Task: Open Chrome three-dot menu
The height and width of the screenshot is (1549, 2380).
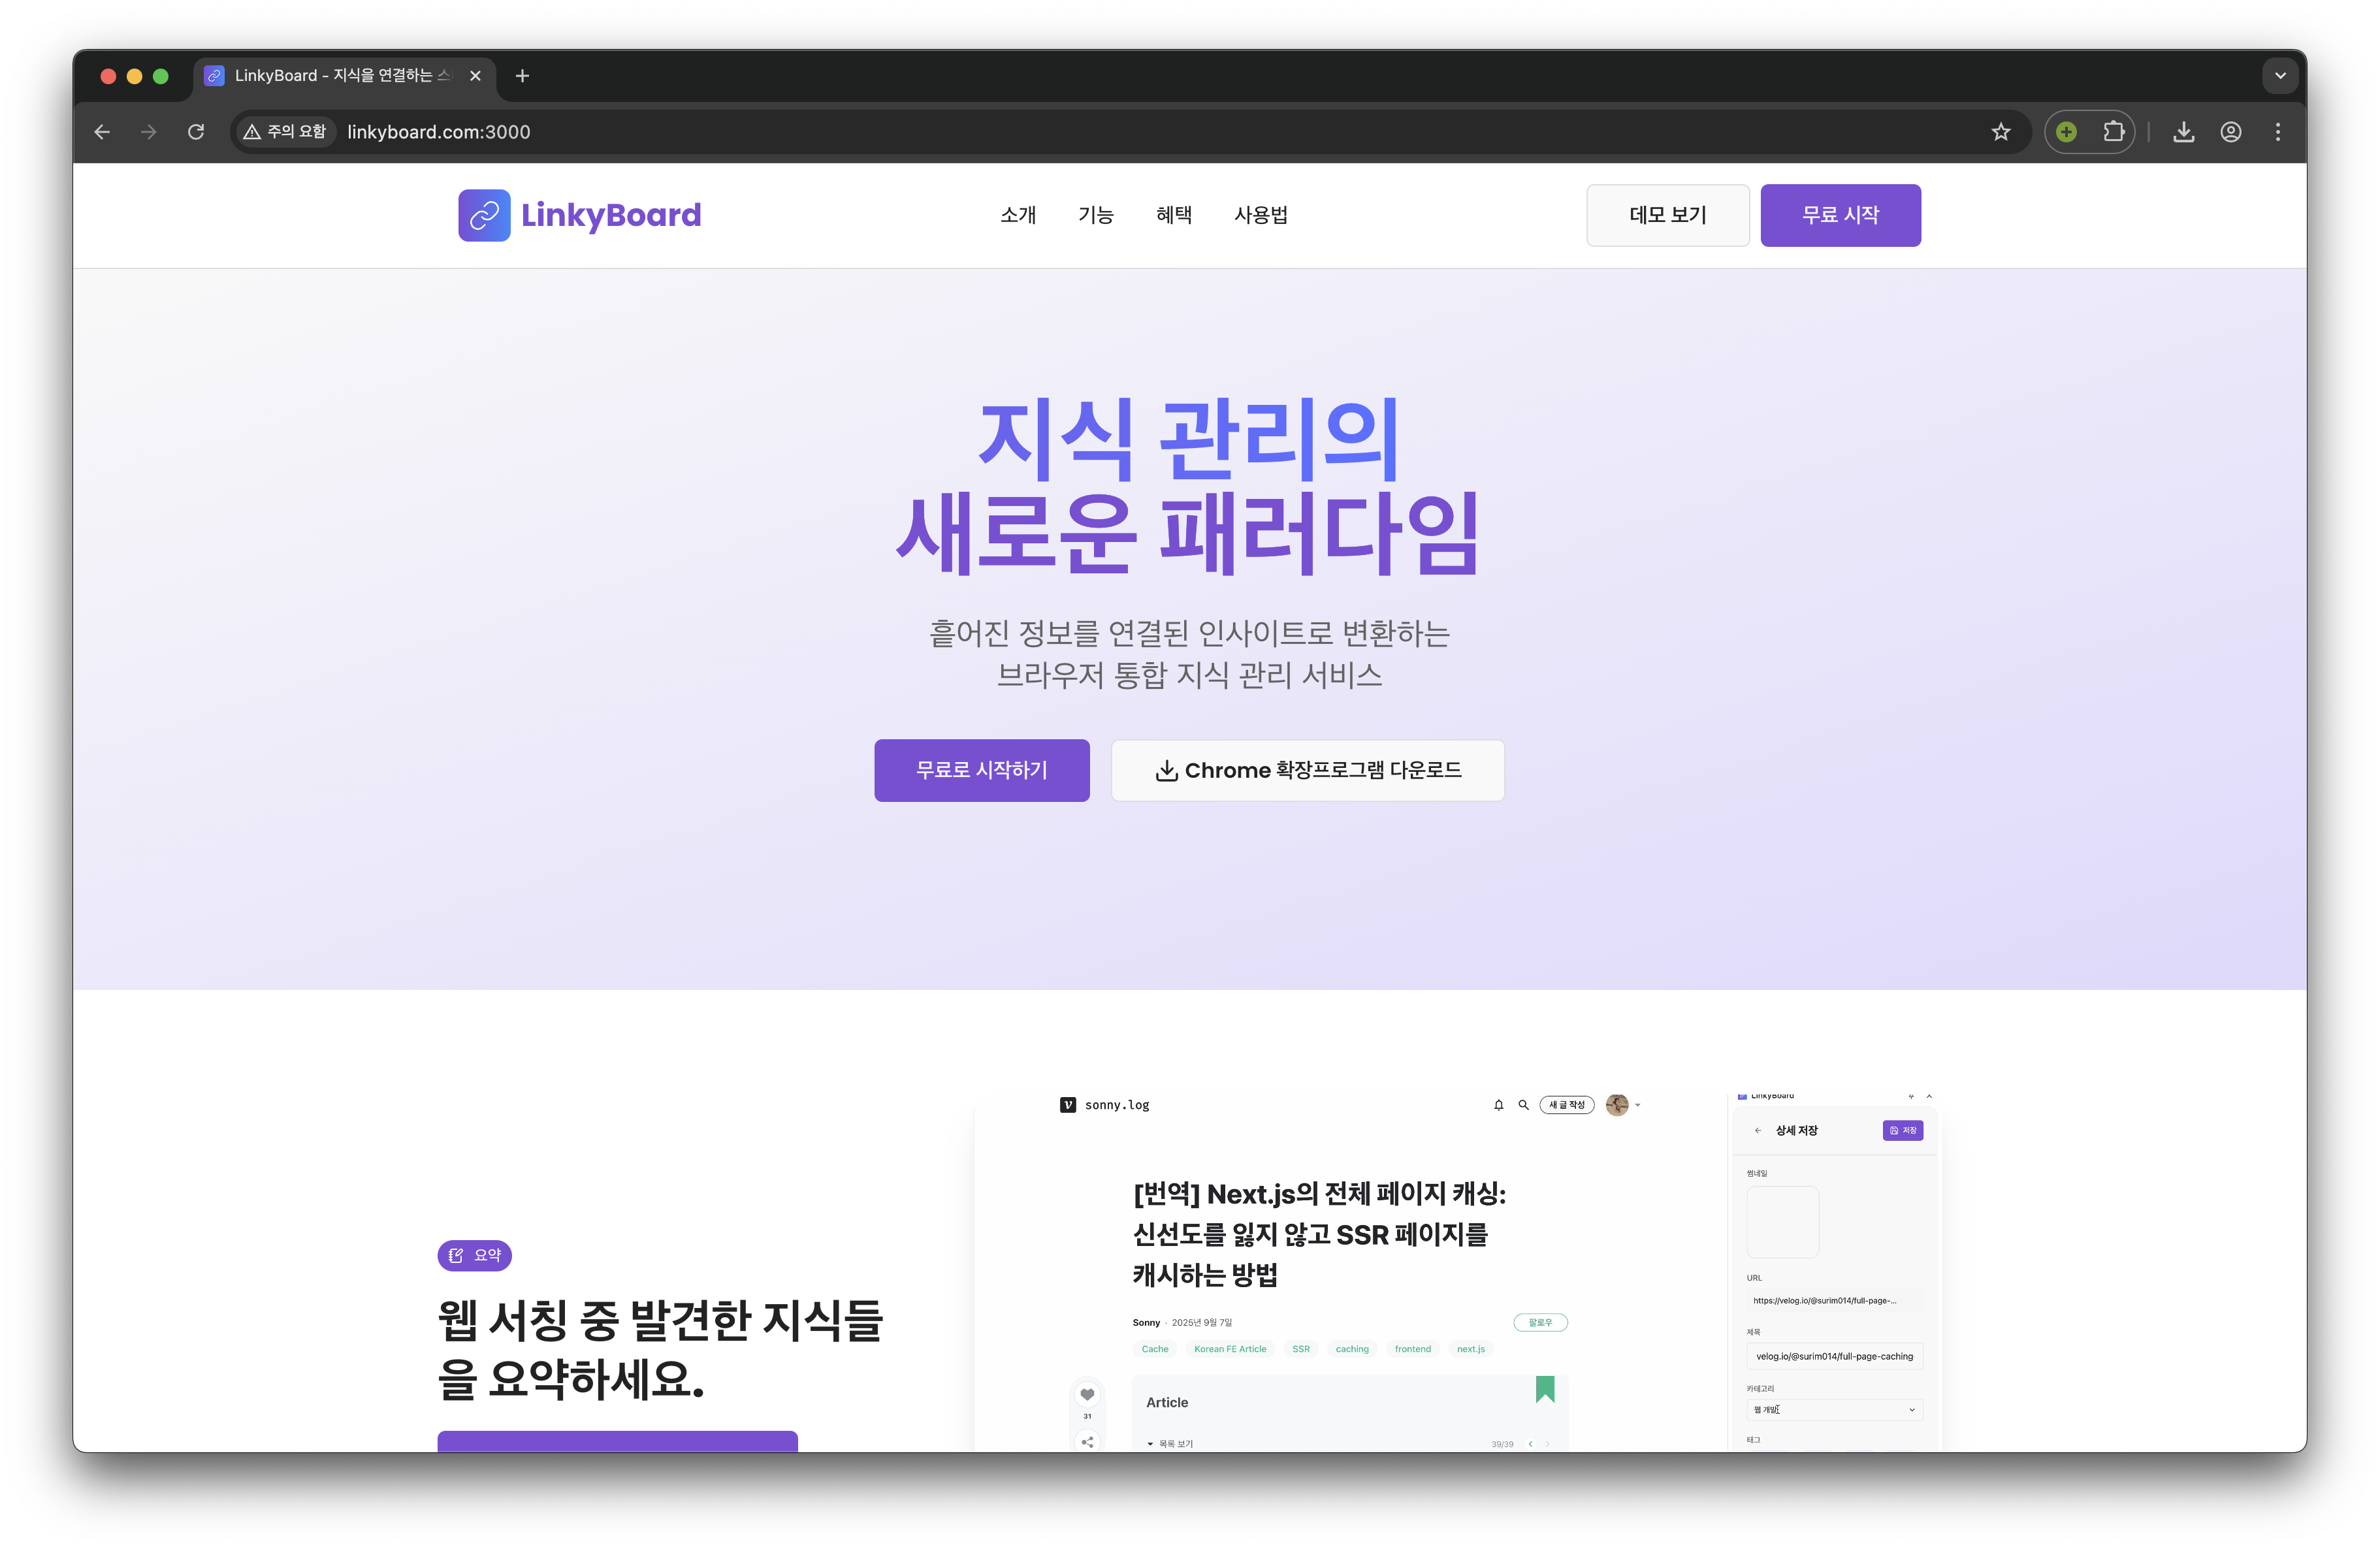Action: click(x=2278, y=132)
